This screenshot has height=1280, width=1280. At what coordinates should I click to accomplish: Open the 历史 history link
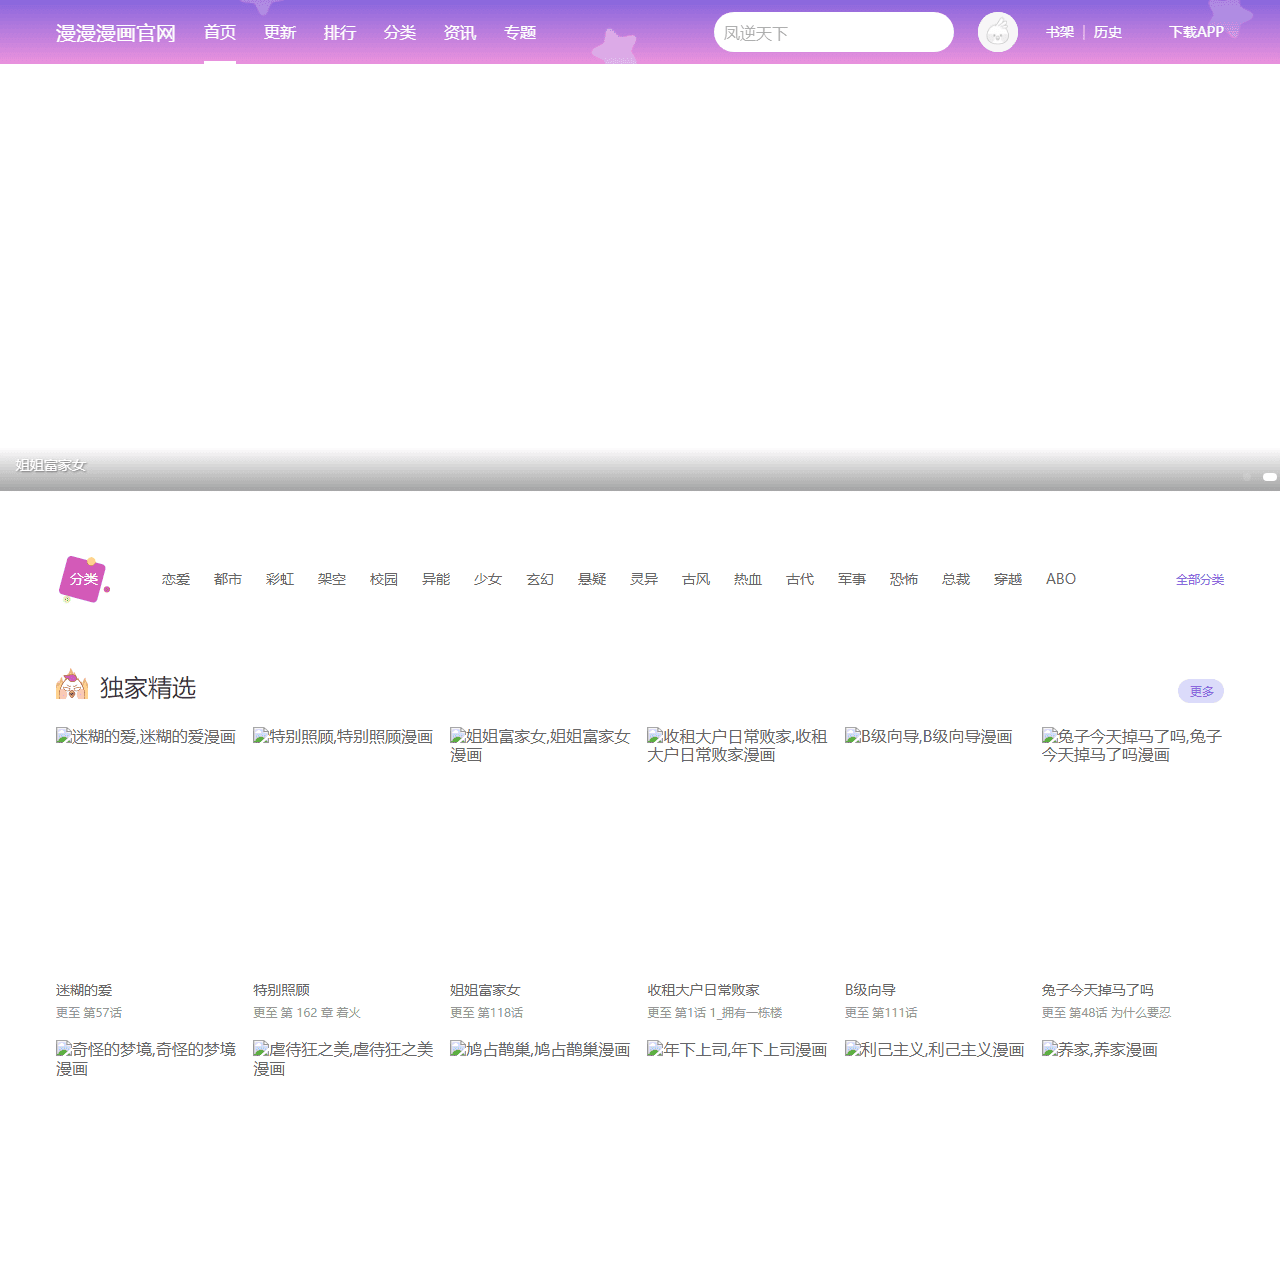click(x=1108, y=32)
